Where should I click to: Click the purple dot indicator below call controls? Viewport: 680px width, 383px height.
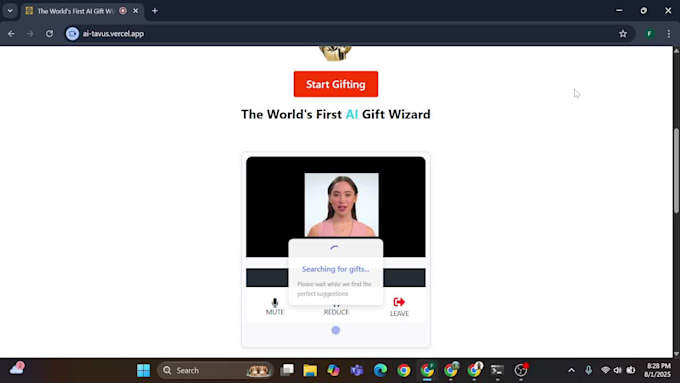(x=336, y=330)
